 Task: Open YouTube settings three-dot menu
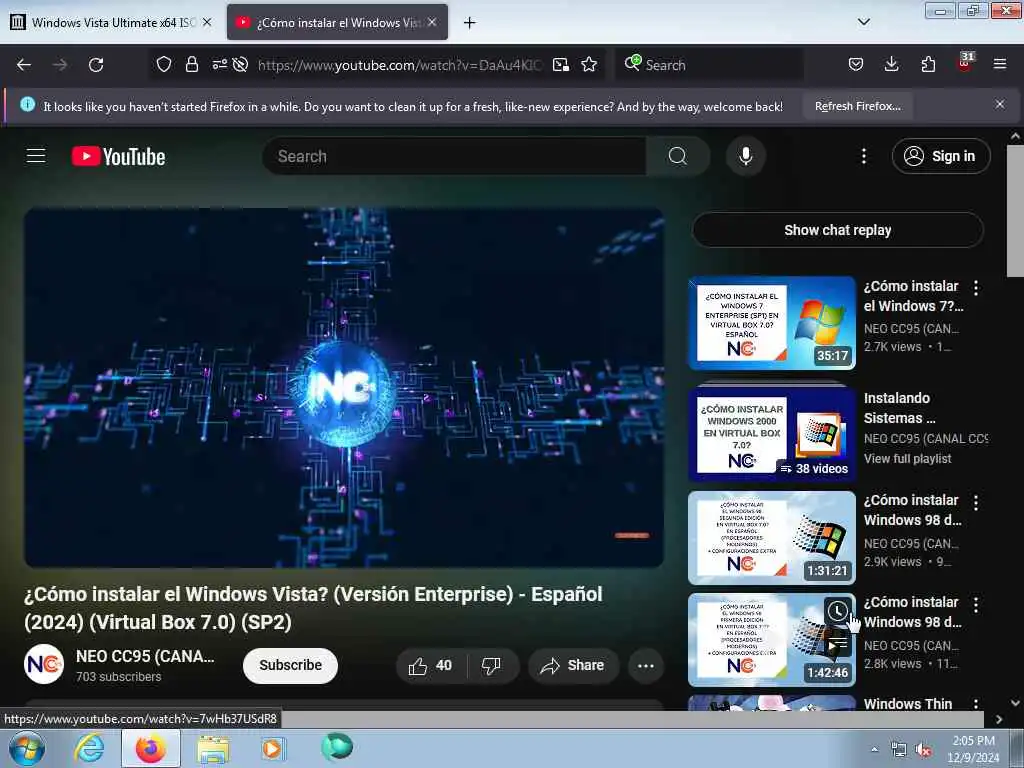tap(863, 156)
